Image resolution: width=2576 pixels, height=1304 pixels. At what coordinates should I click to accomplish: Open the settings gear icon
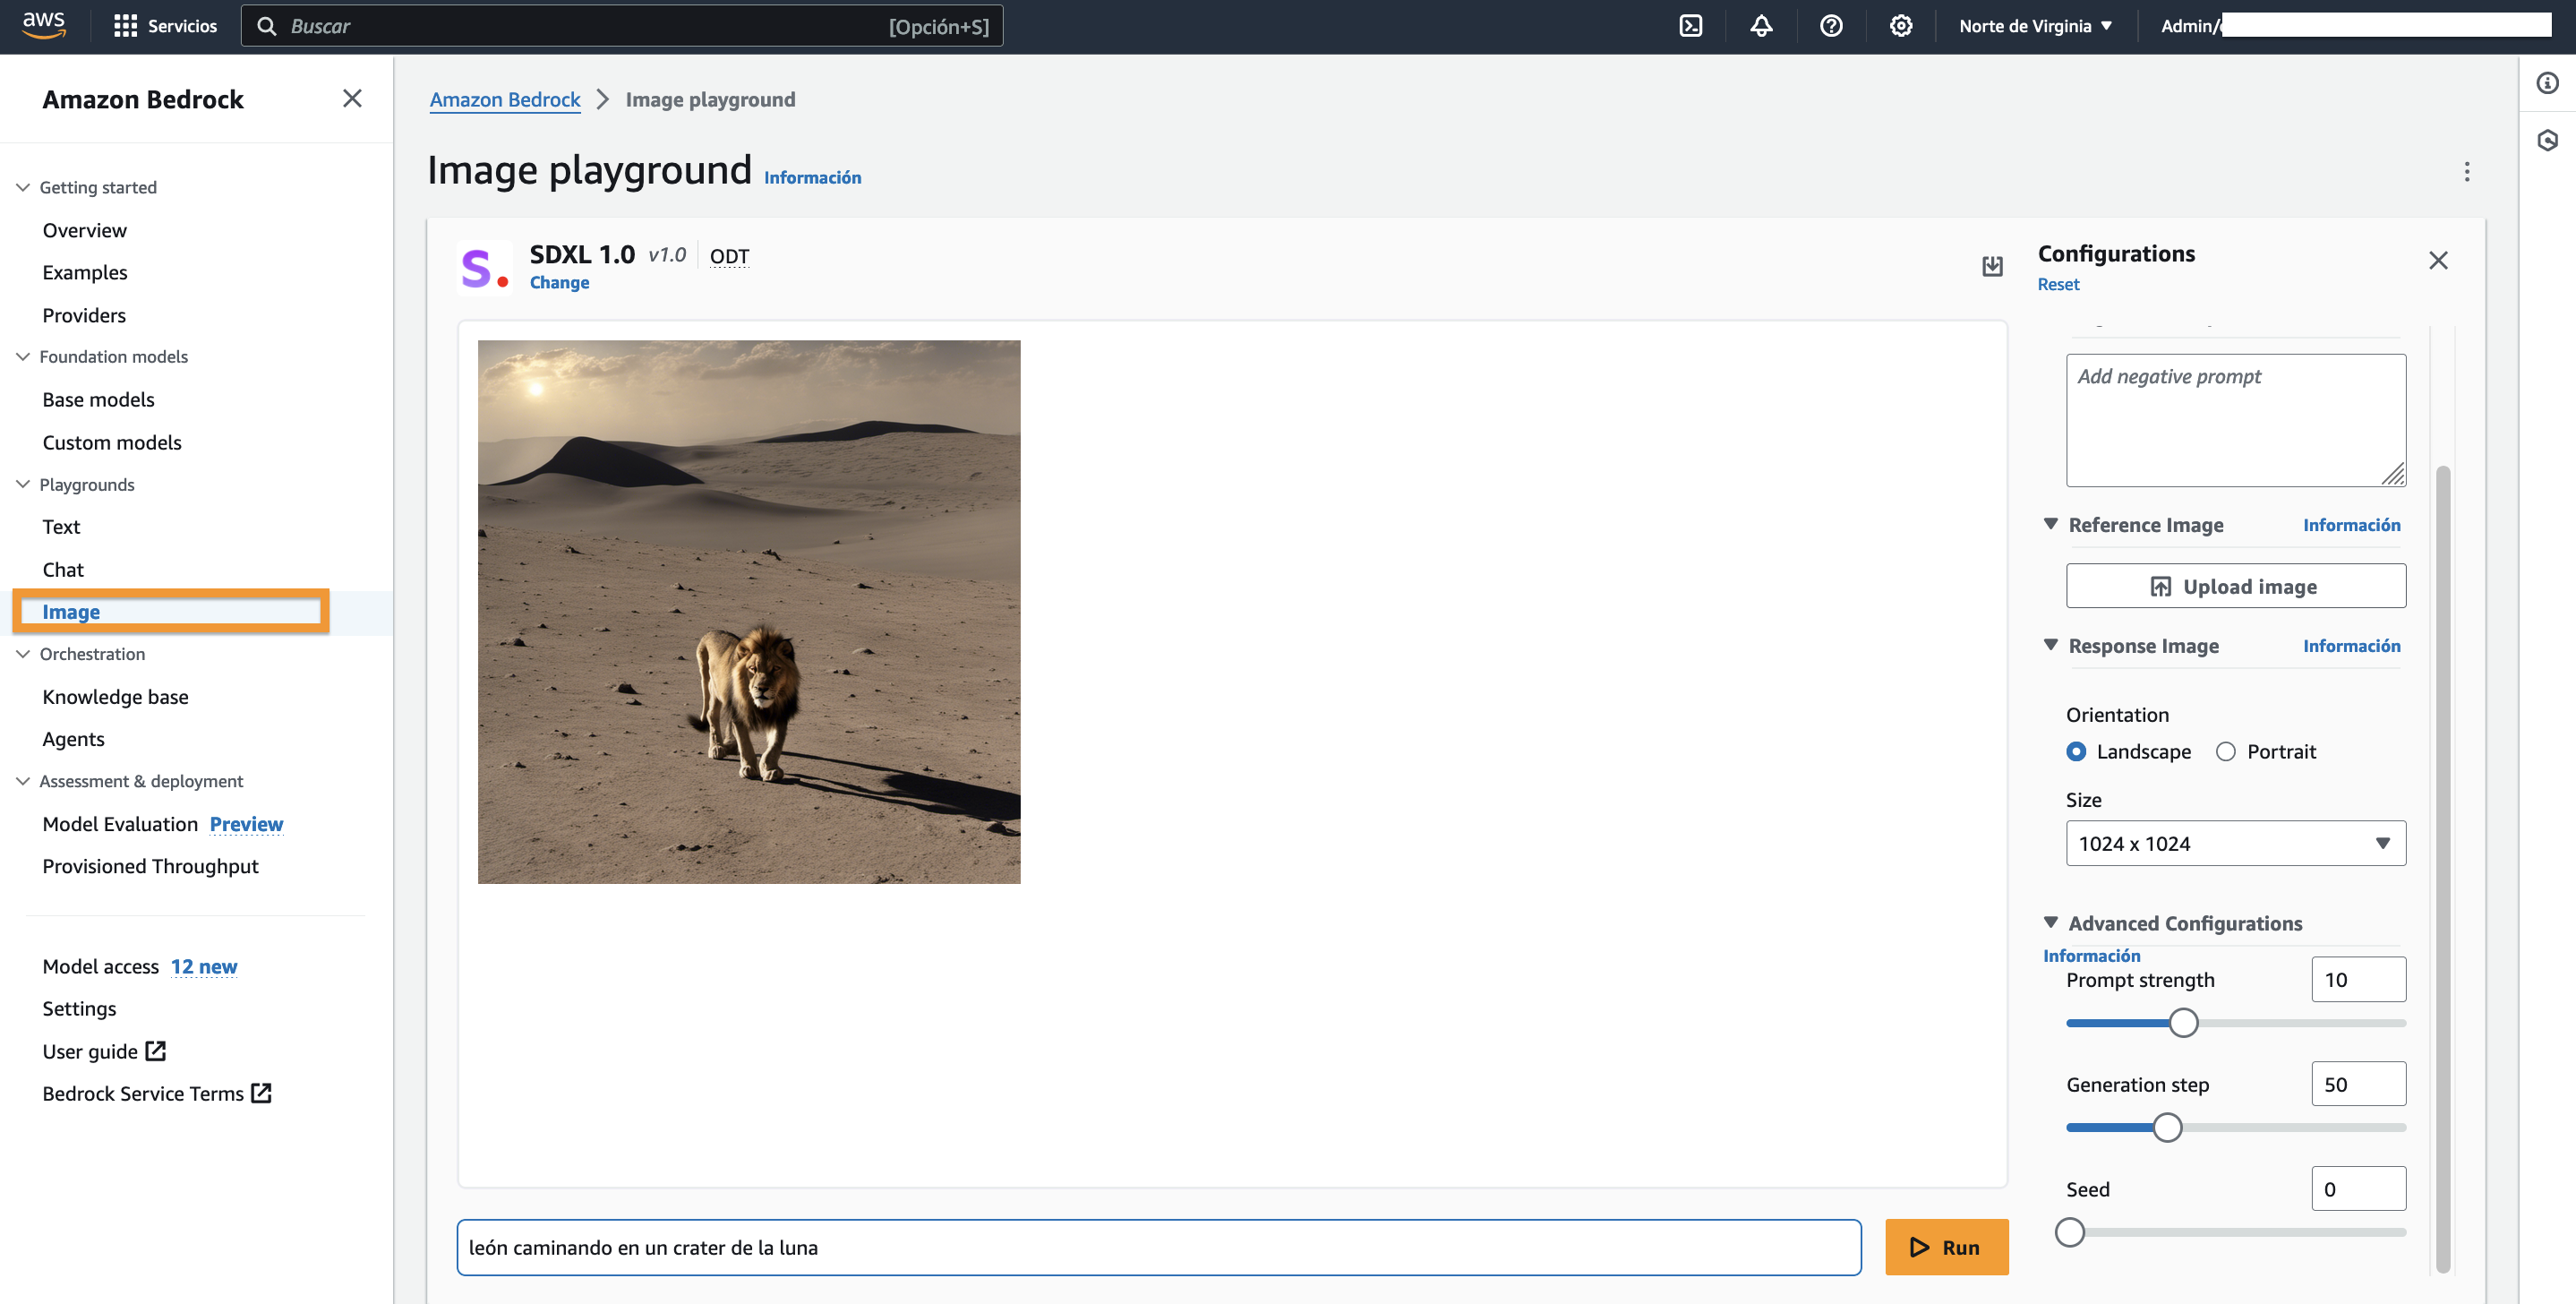(1901, 26)
